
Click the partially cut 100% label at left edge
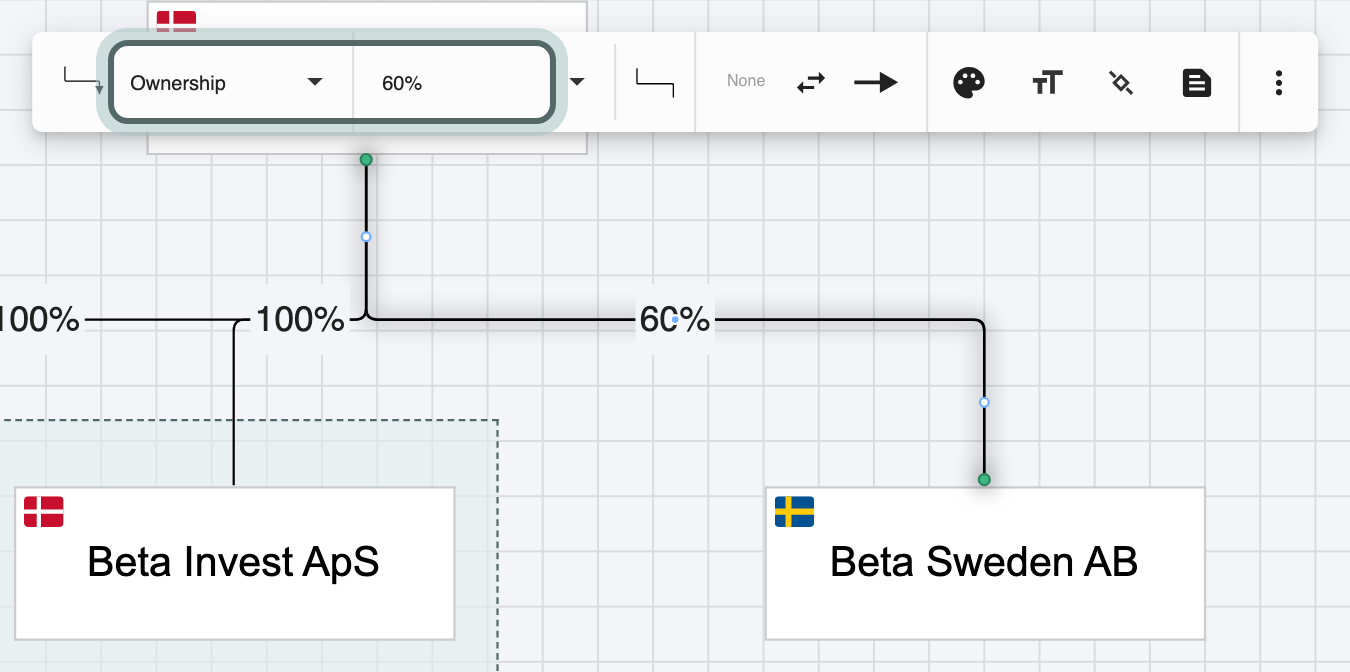[39, 320]
